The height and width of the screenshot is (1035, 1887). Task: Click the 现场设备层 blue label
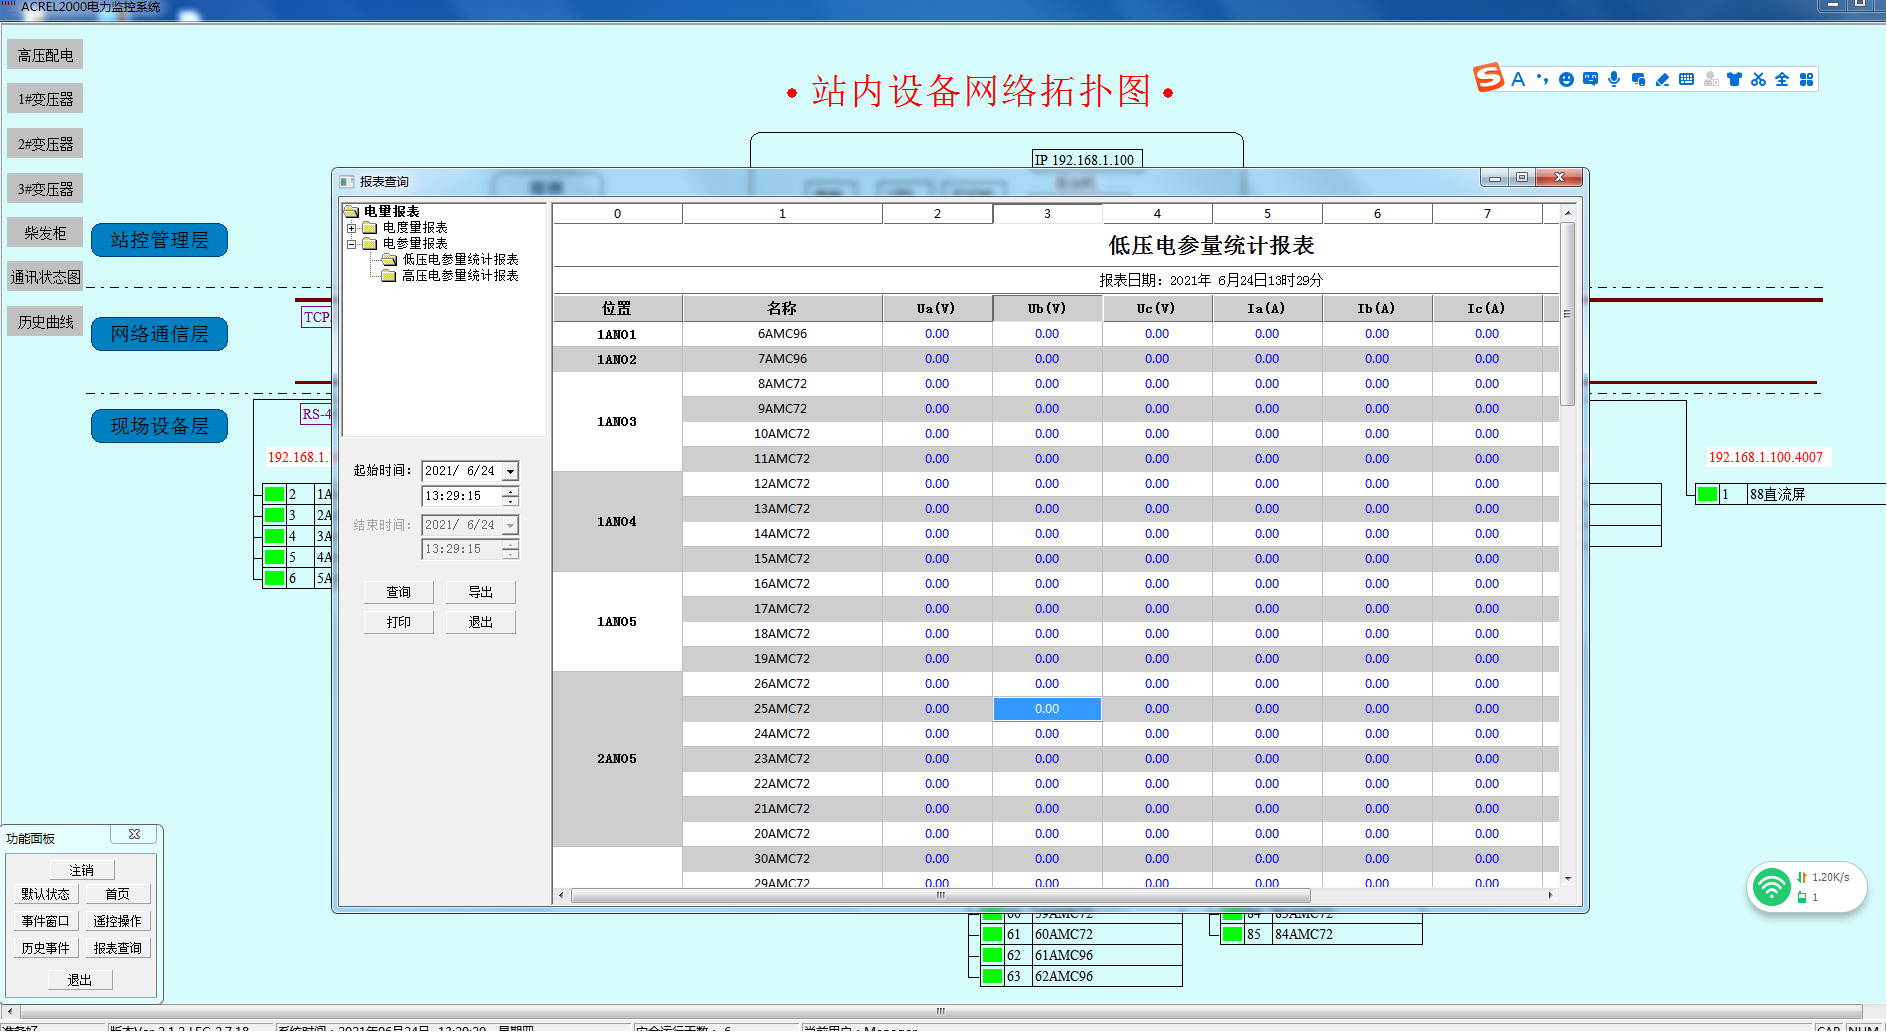coord(159,426)
